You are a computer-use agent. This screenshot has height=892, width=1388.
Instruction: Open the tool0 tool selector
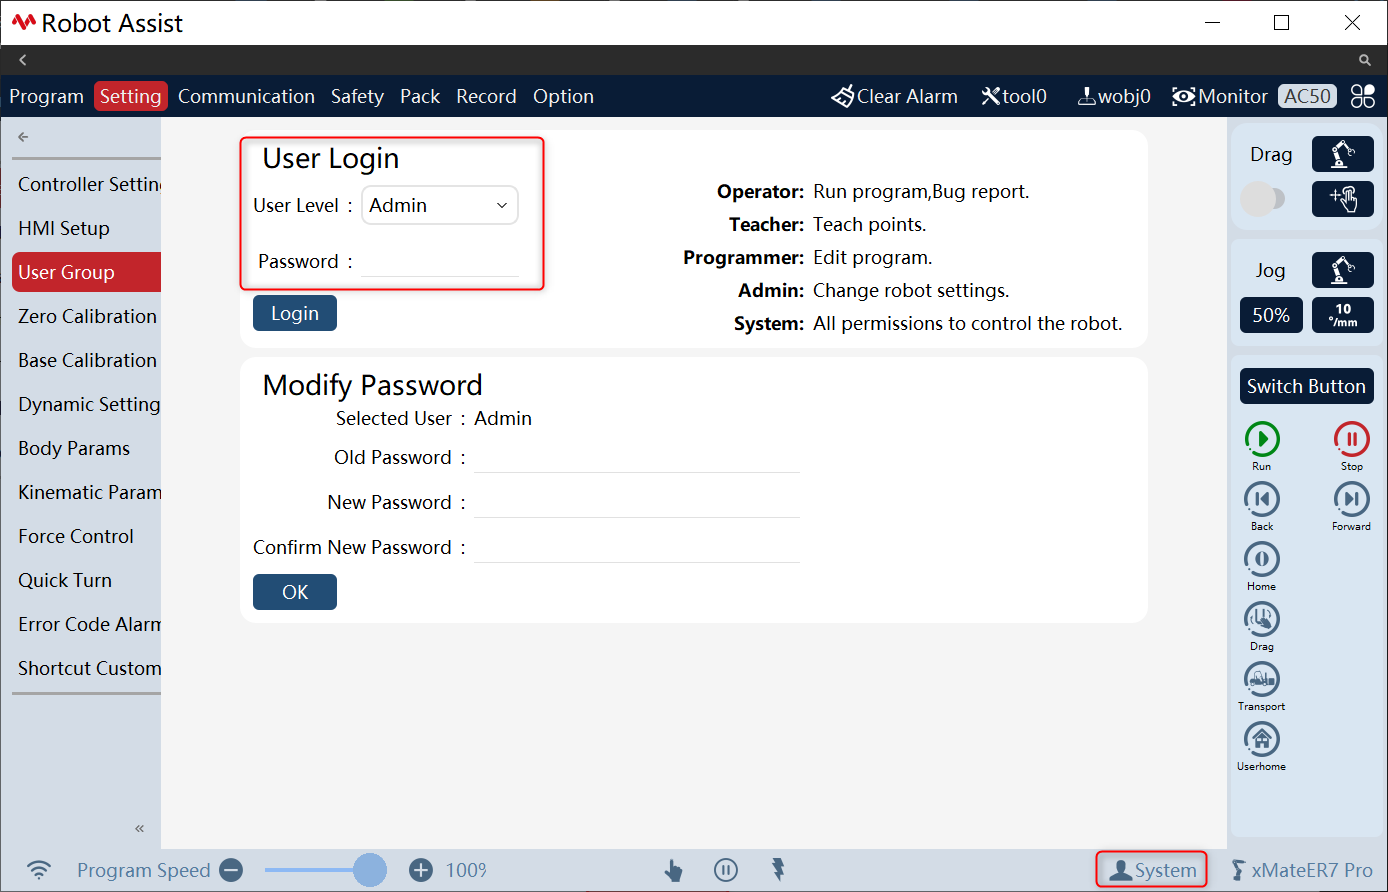click(x=1014, y=96)
